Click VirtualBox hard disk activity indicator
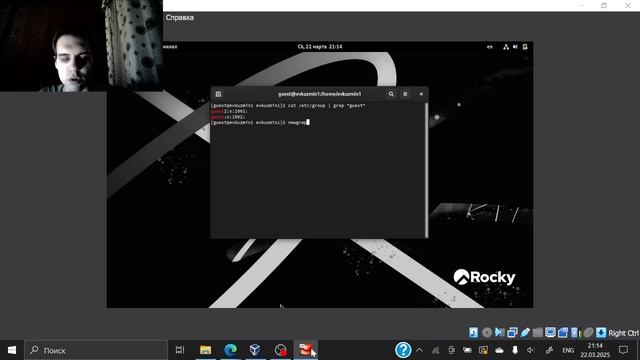This screenshot has width=640, height=360. [473, 333]
